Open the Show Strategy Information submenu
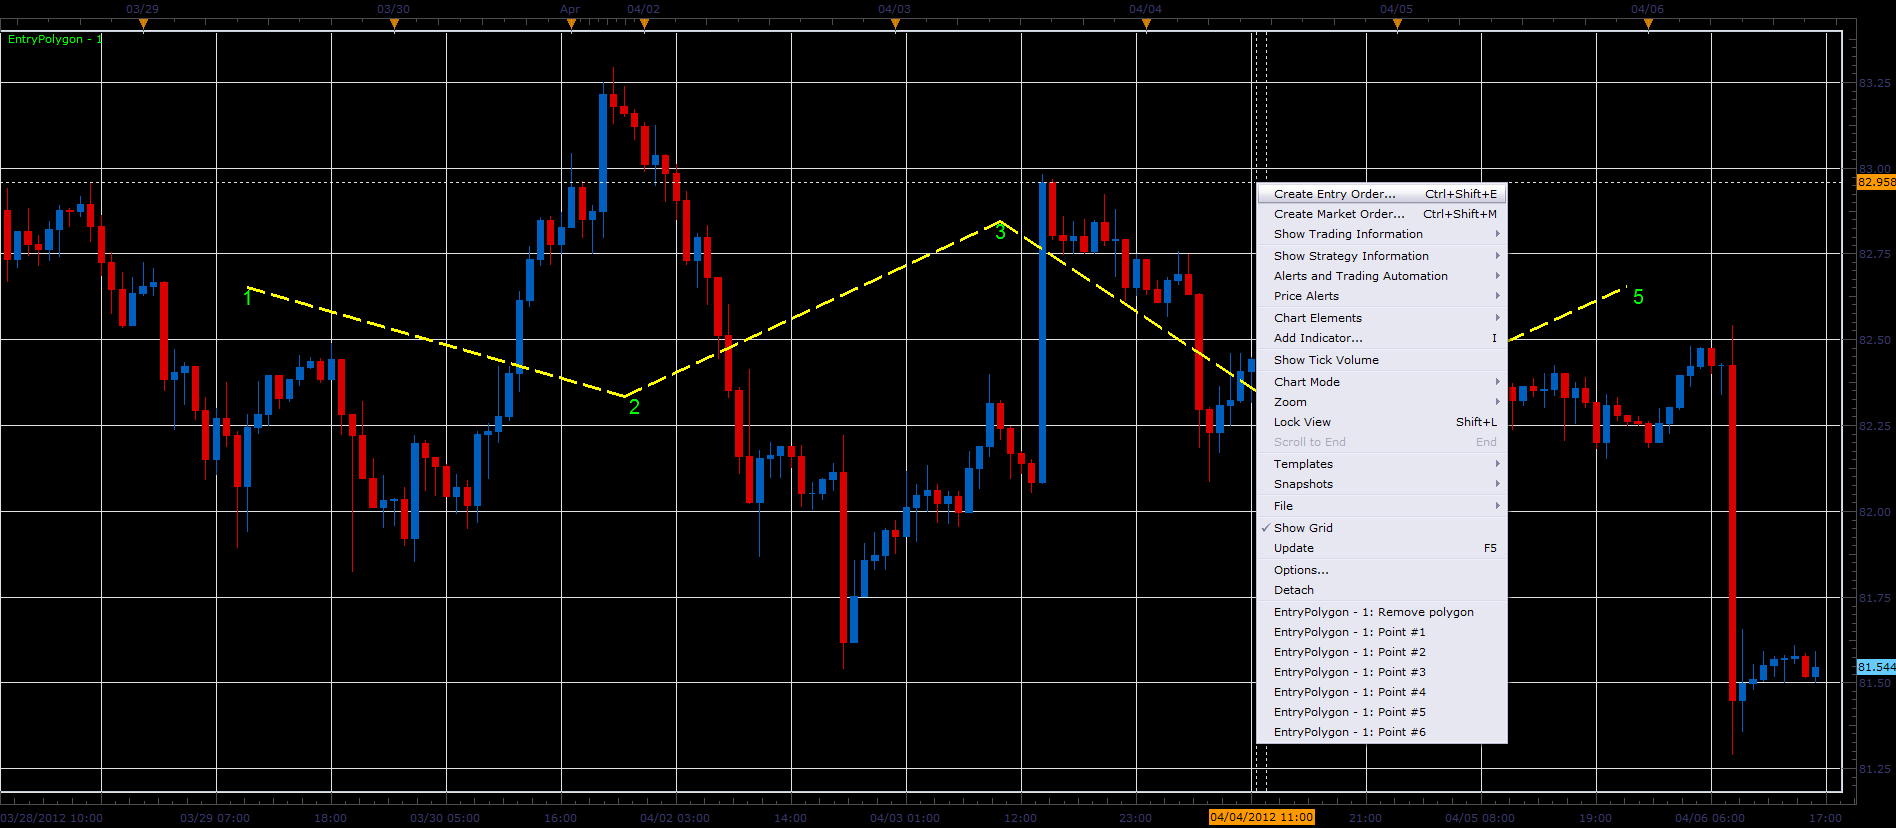The width and height of the screenshot is (1896, 828). tap(1381, 256)
